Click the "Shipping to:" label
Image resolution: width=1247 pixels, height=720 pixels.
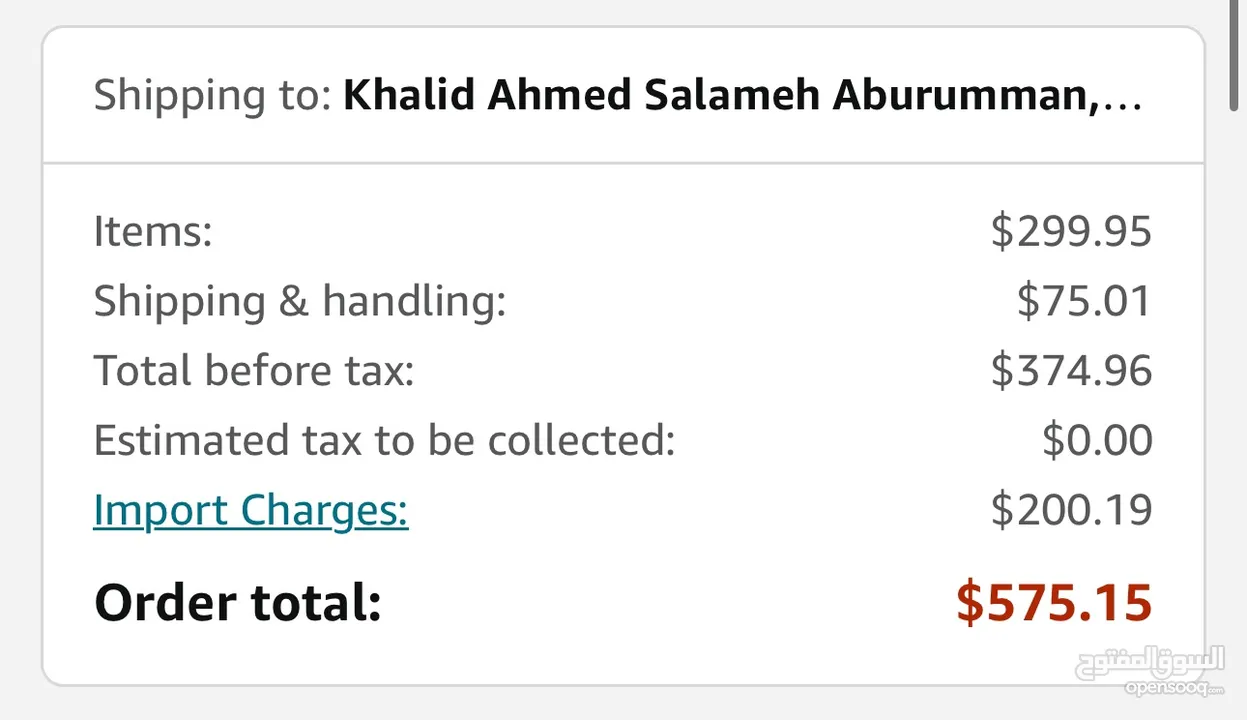pyautogui.click(x=212, y=97)
